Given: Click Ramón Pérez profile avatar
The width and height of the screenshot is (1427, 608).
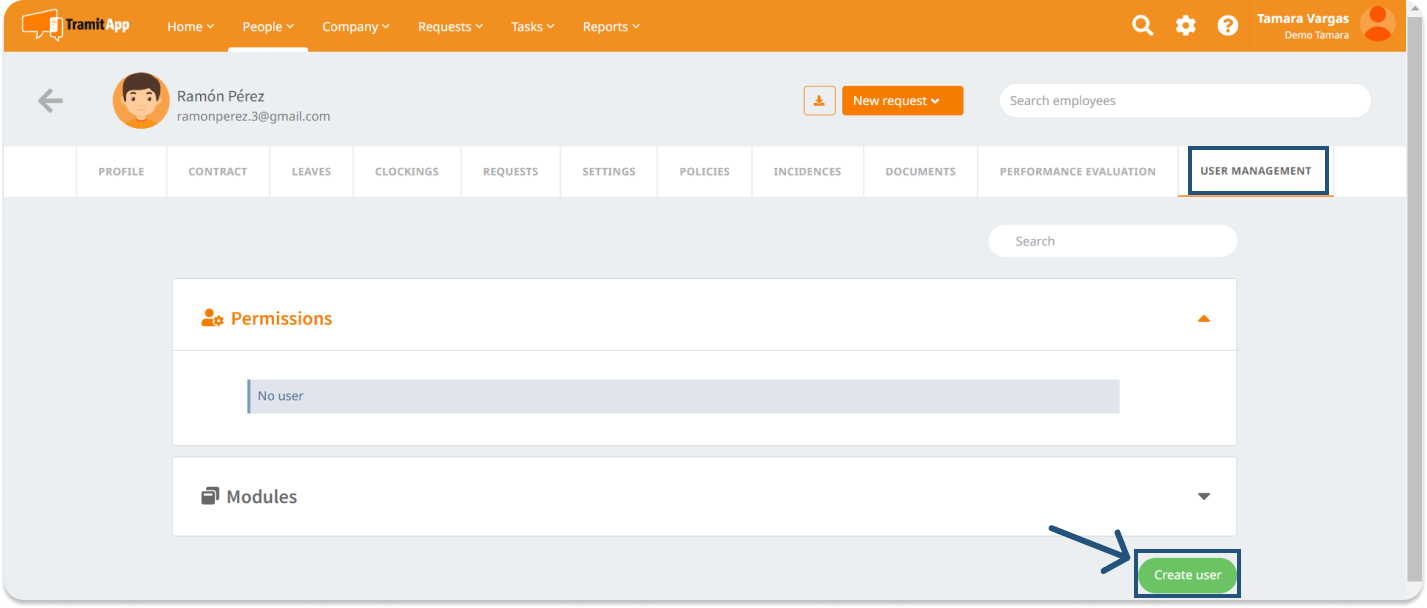Looking at the screenshot, I should pos(141,100).
